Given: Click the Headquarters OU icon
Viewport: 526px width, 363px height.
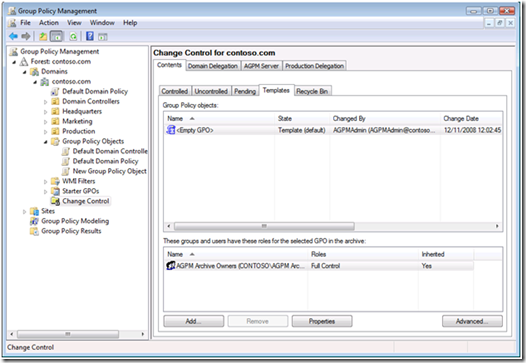Looking at the screenshot, I should coord(55,111).
